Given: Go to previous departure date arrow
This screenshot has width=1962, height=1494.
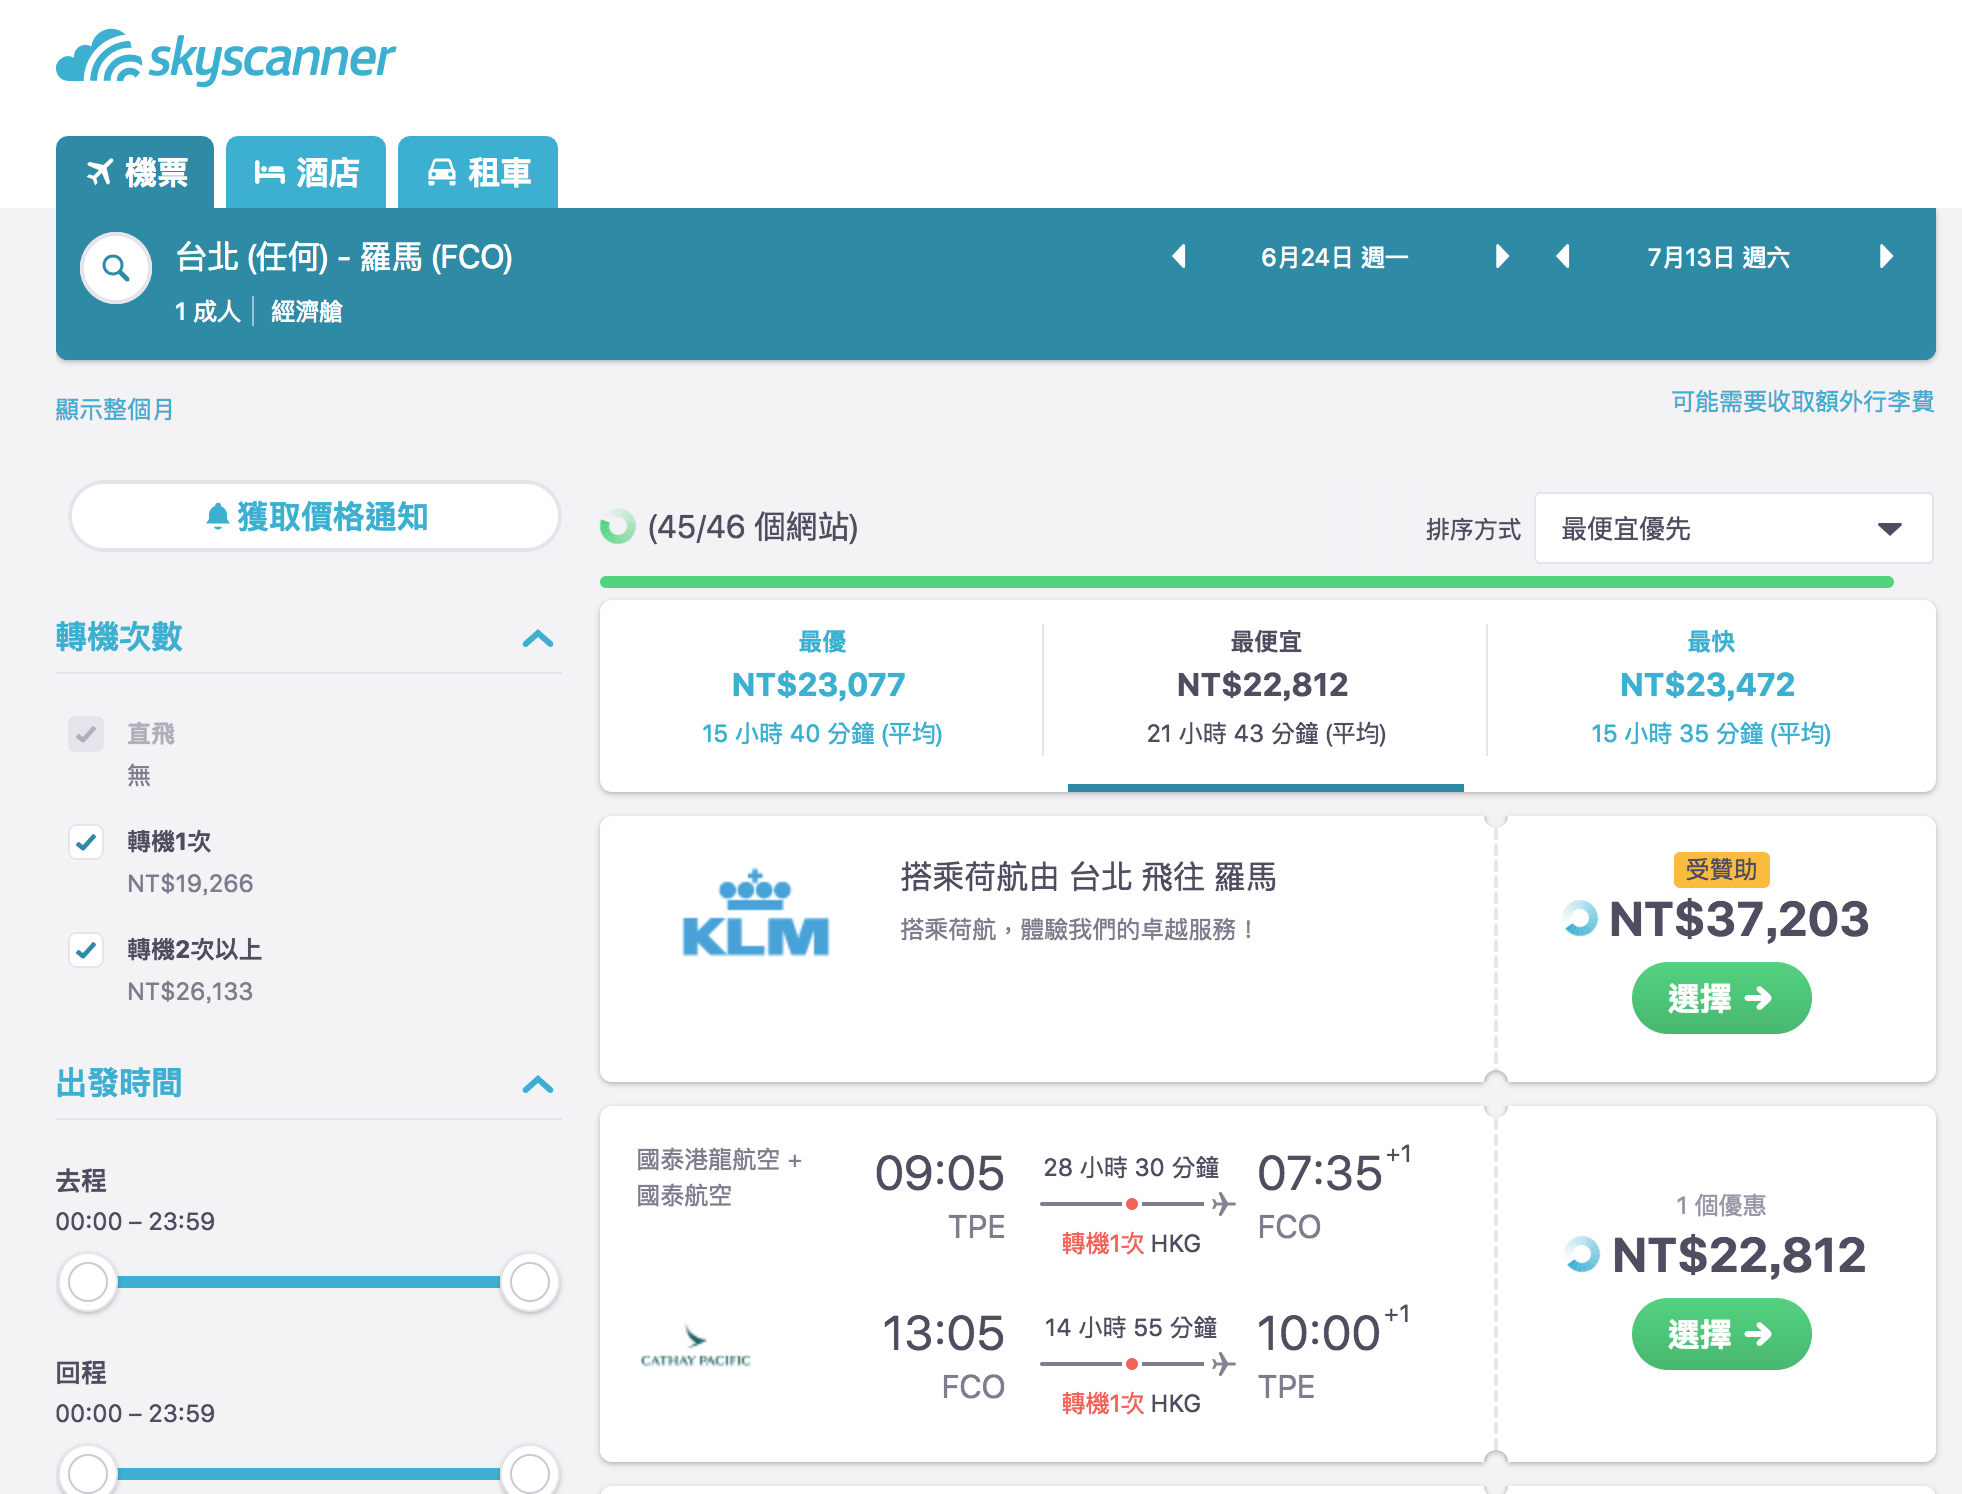Looking at the screenshot, I should coord(1179,257).
